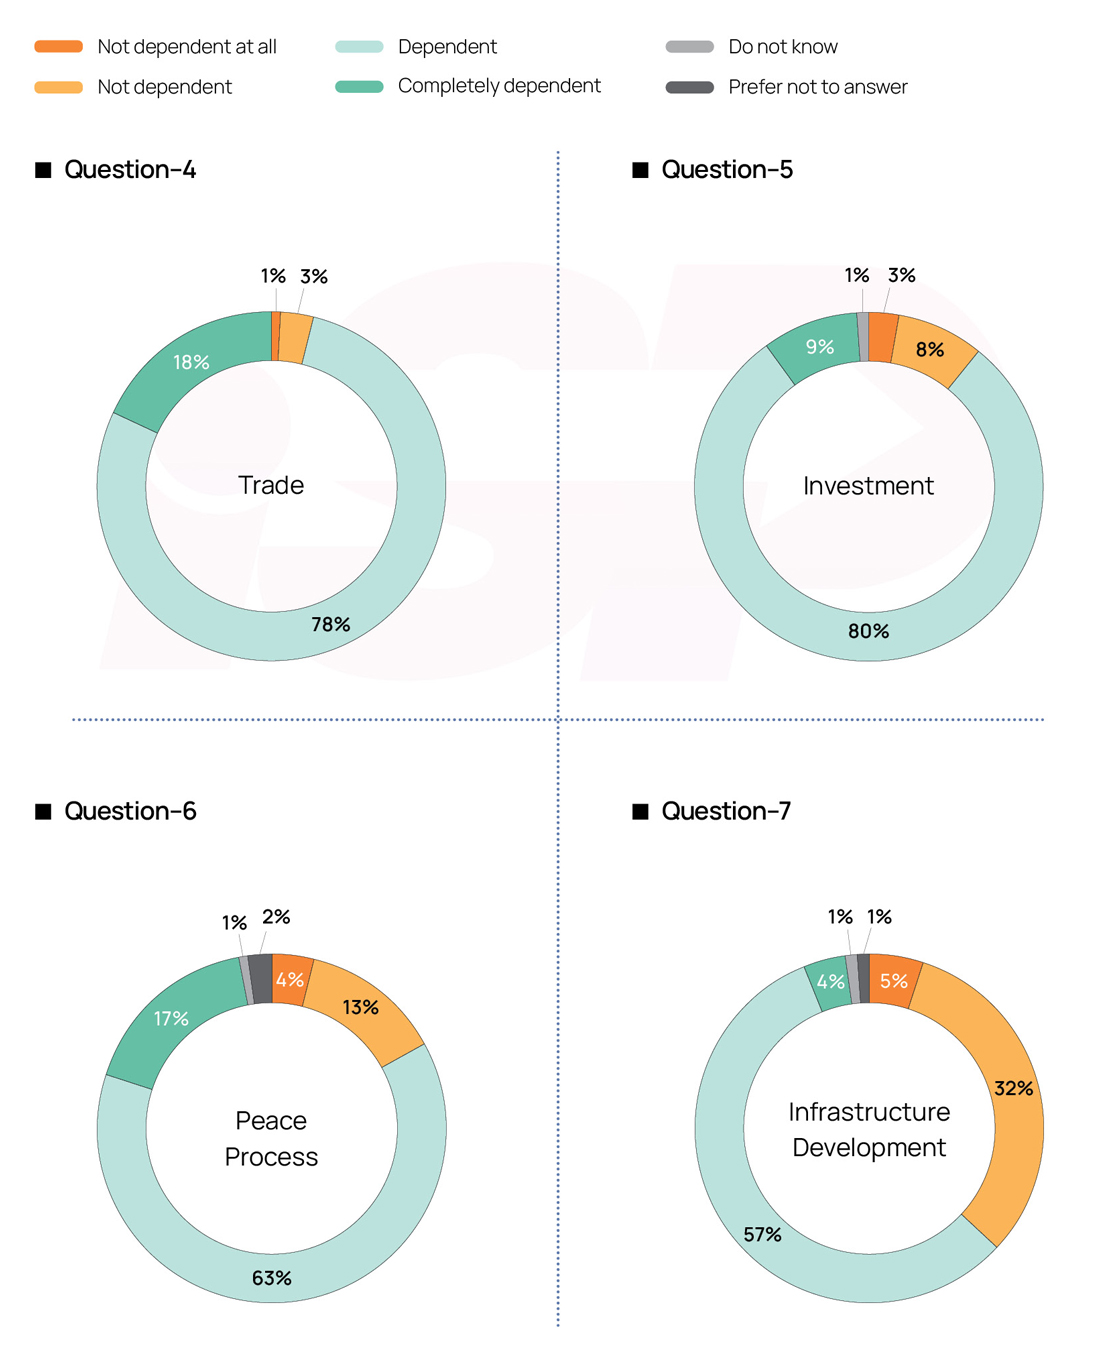Select the 8% orange segment in the Investment chart
This screenshot has width=1110, height=1365.
click(930, 349)
